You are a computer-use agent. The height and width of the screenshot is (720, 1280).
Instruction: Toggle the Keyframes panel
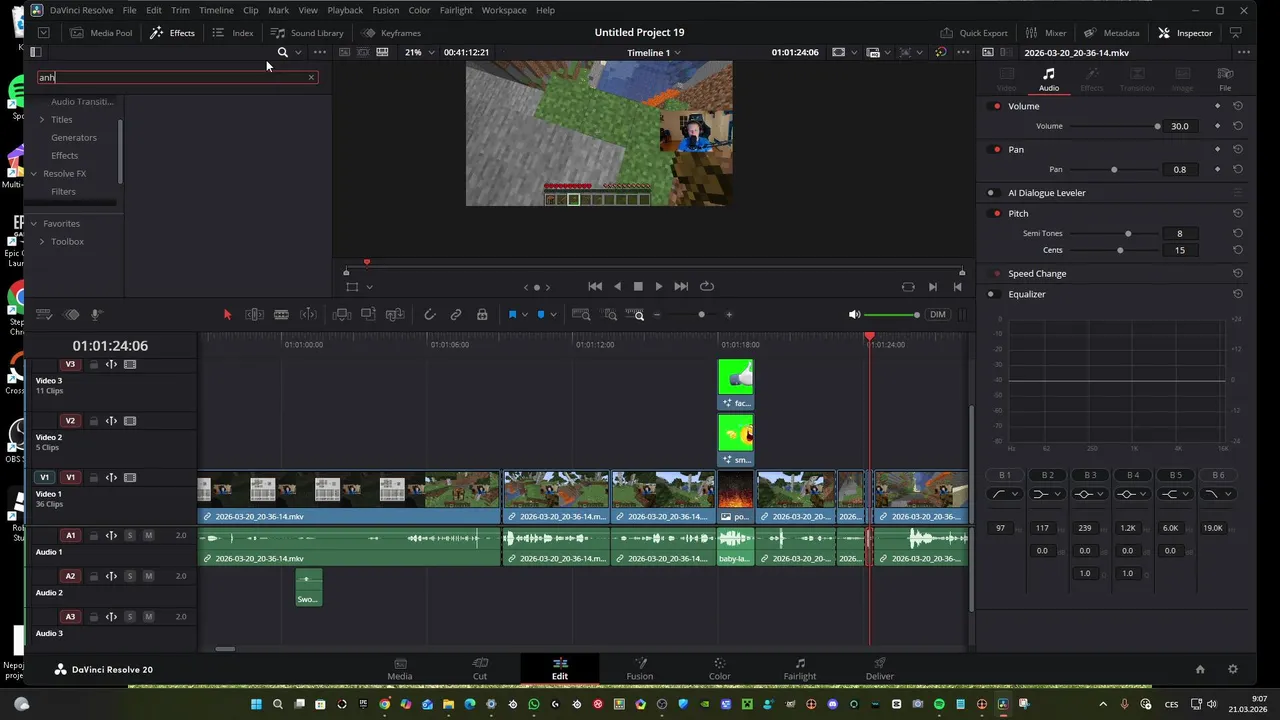[391, 33]
